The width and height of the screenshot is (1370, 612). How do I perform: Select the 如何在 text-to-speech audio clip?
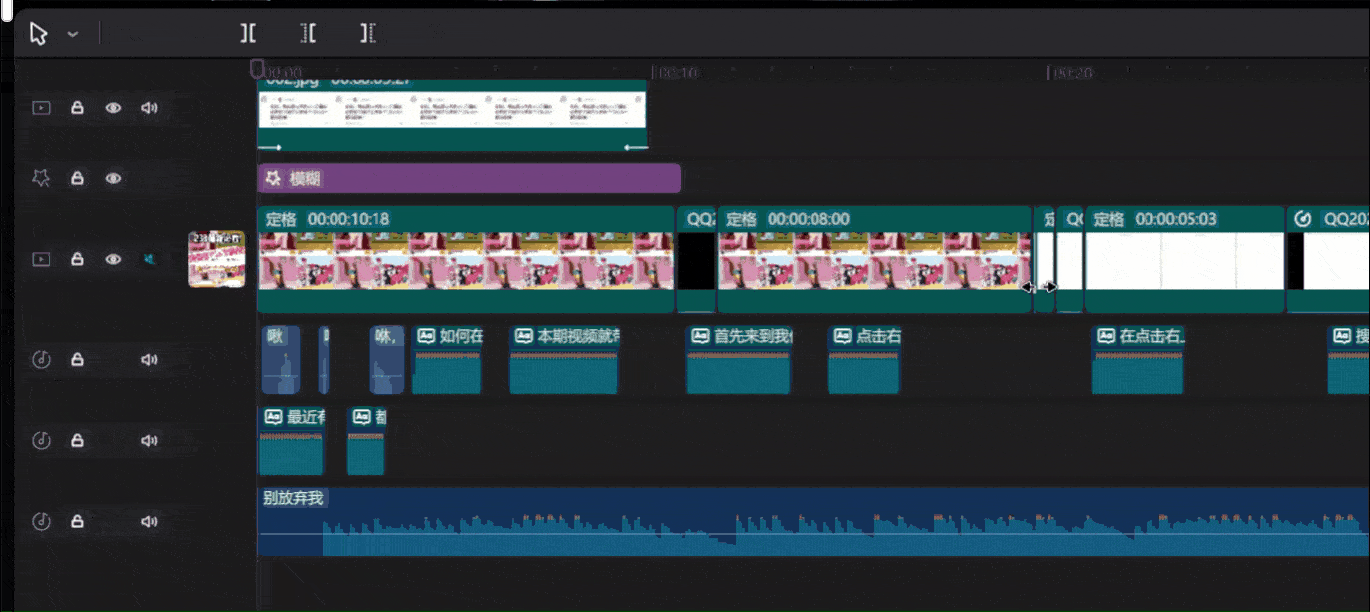pos(447,360)
